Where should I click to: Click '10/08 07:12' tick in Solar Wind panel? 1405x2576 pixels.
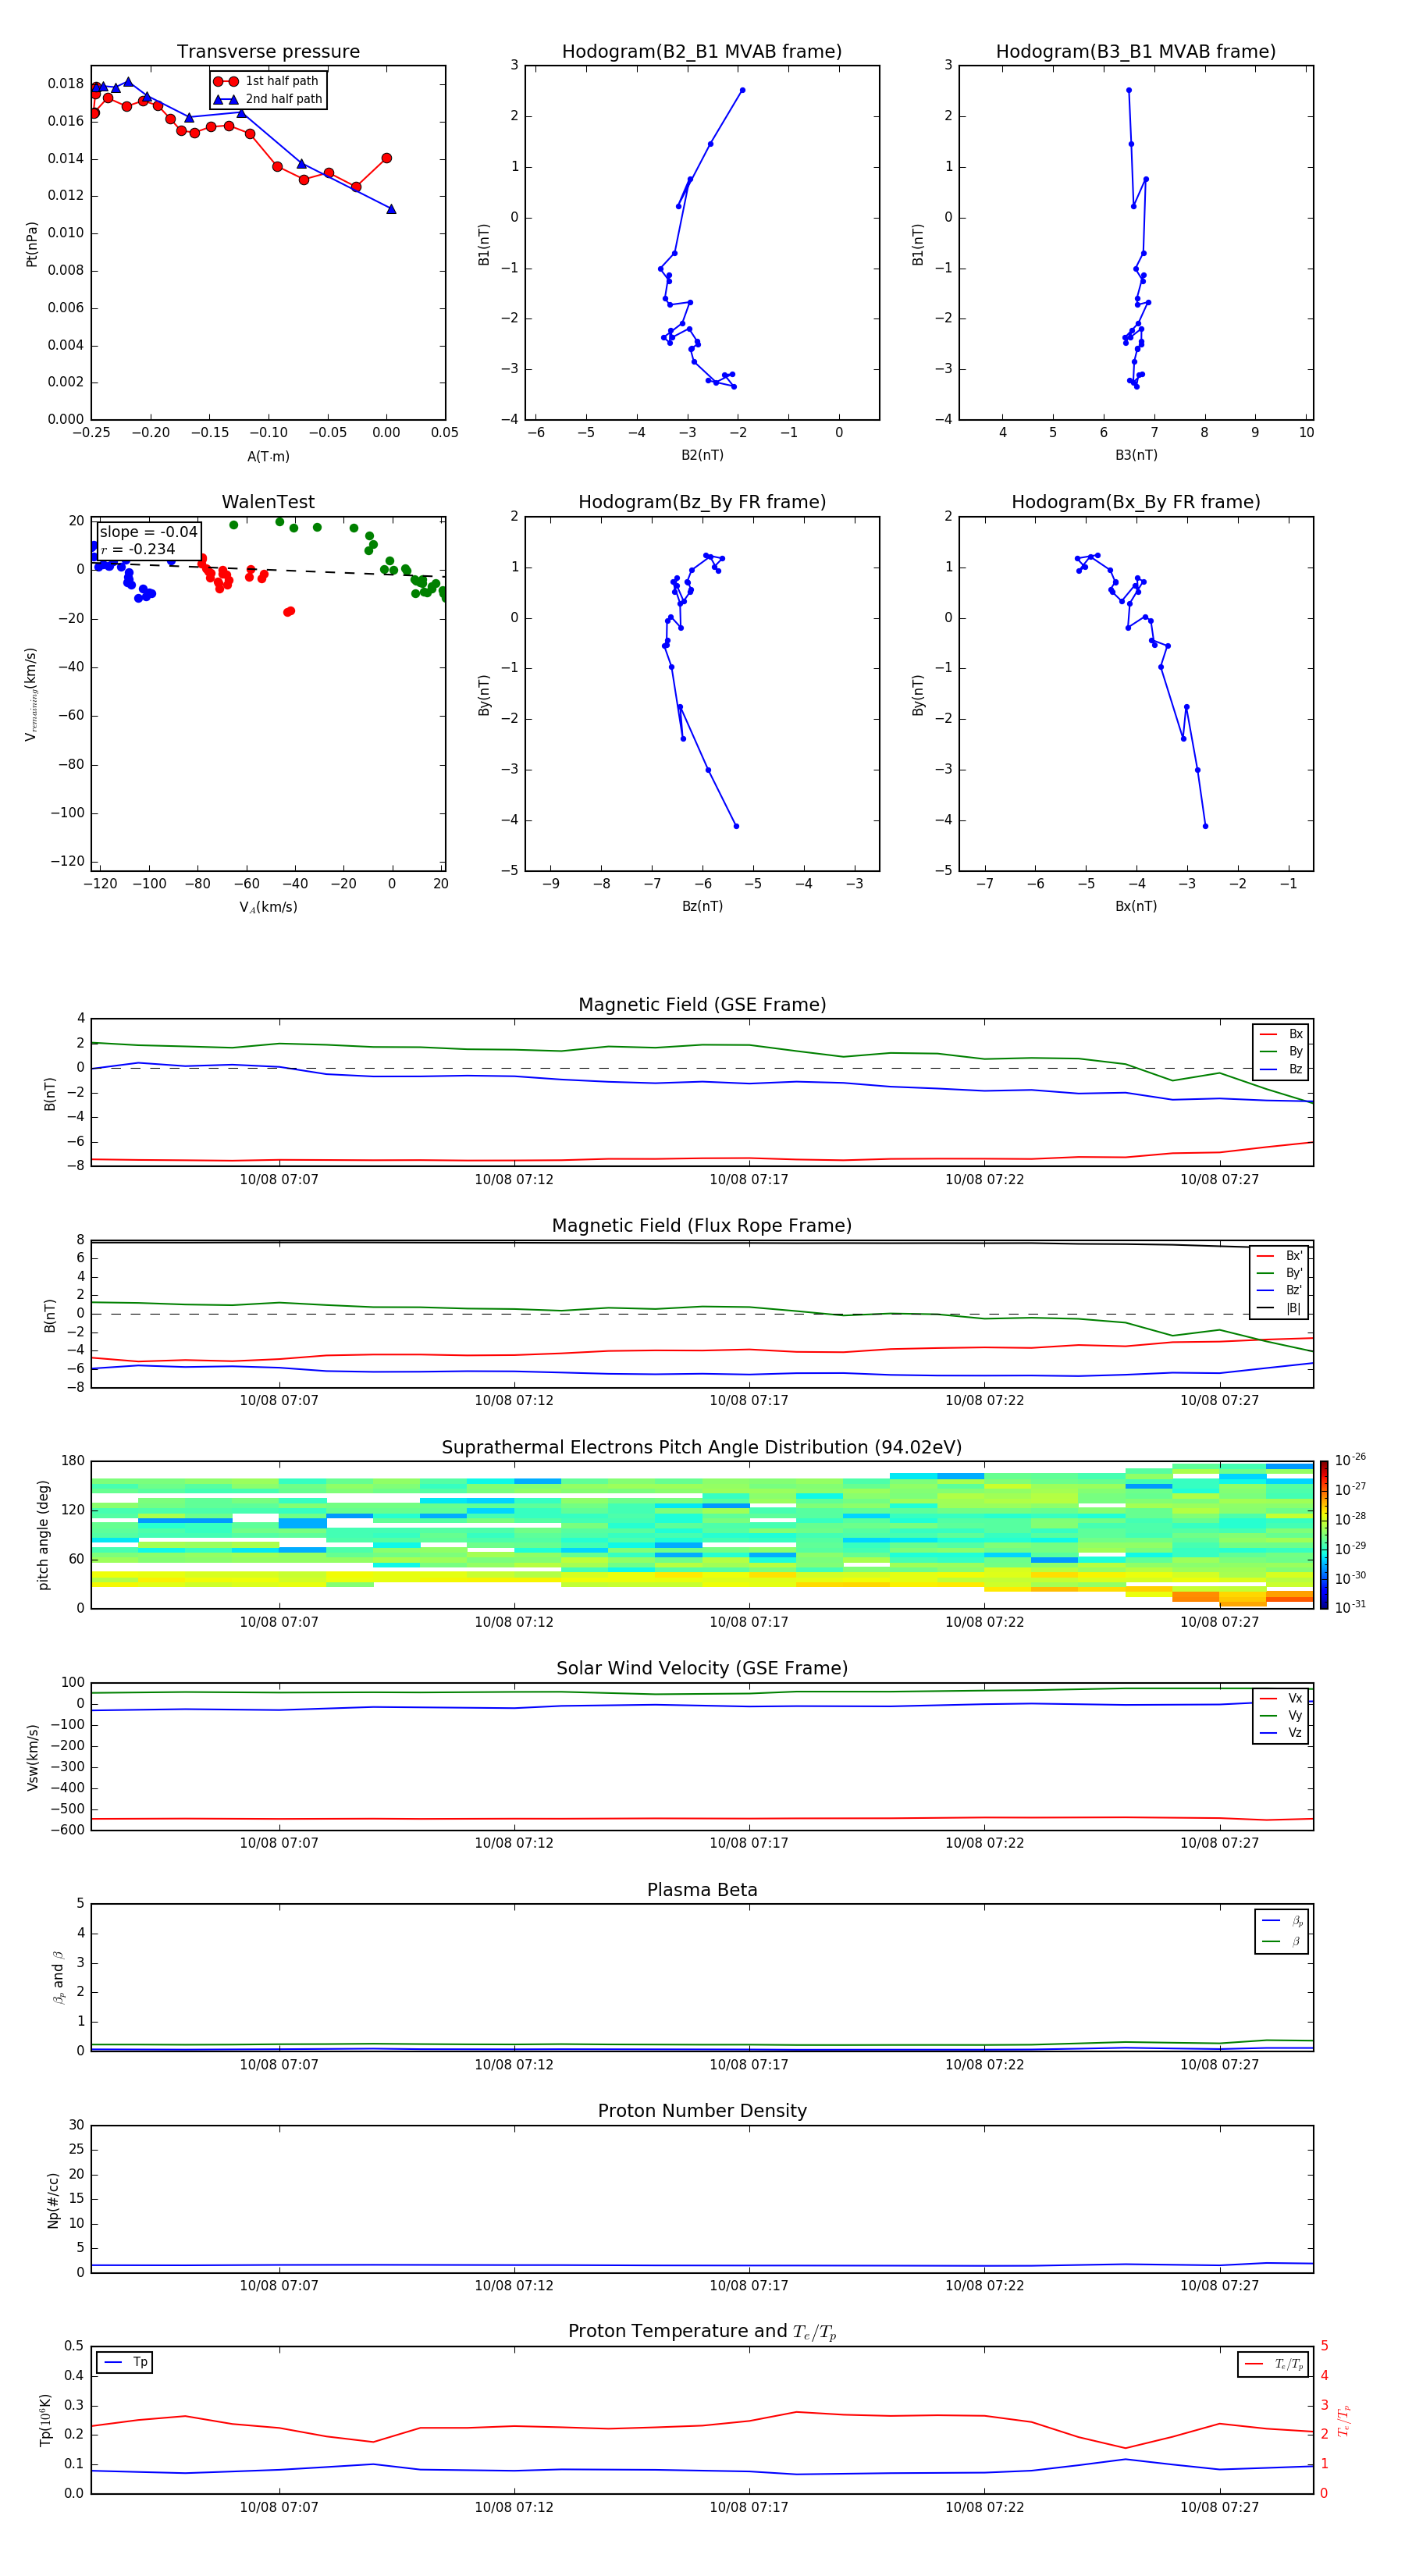(514, 1843)
